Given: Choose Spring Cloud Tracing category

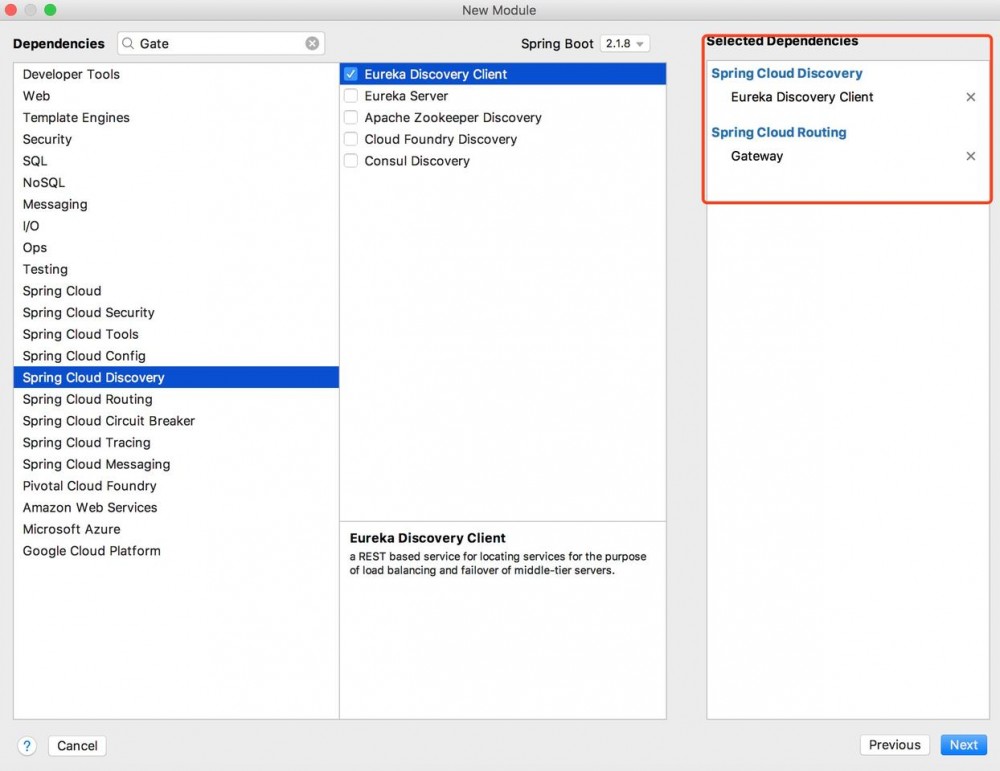Looking at the screenshot, I should click(x=176, y=443).
